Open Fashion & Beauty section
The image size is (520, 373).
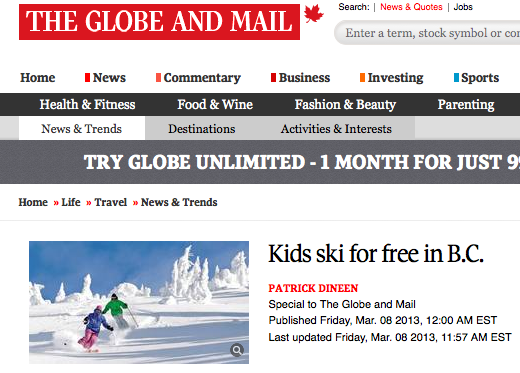click(x=345, y=105)
